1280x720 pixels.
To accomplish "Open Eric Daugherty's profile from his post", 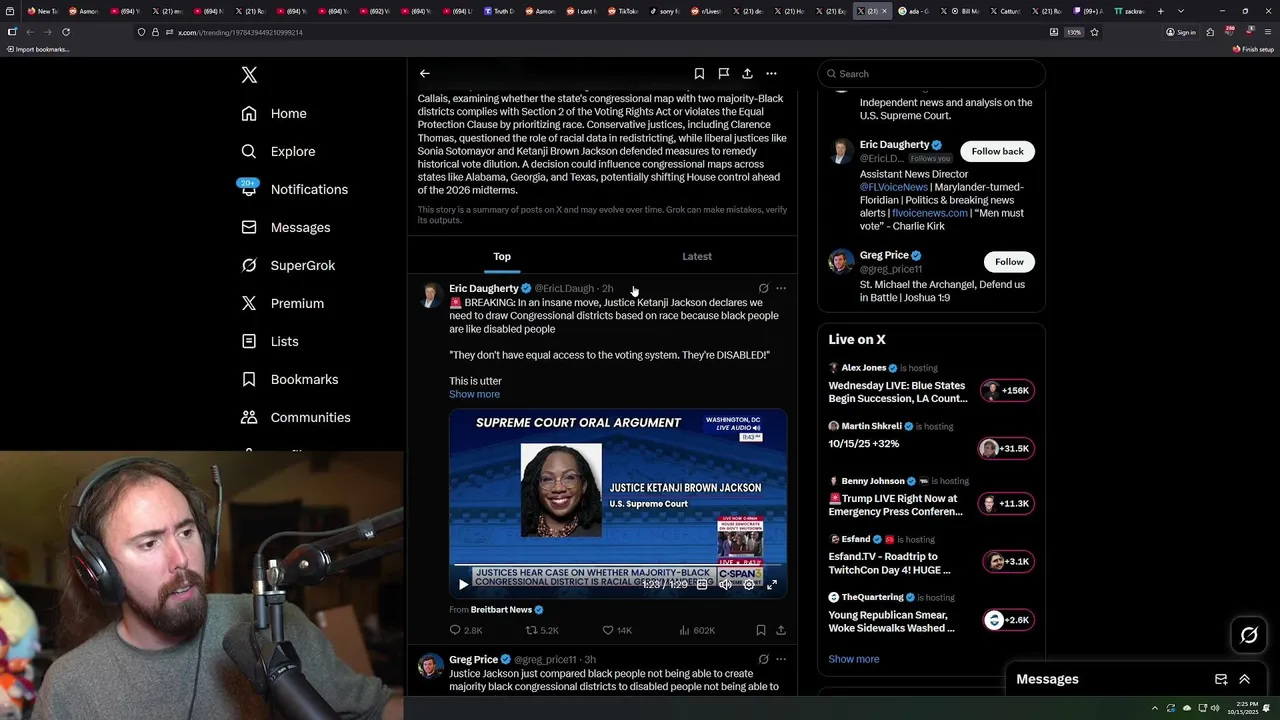I will click(484, 288).
